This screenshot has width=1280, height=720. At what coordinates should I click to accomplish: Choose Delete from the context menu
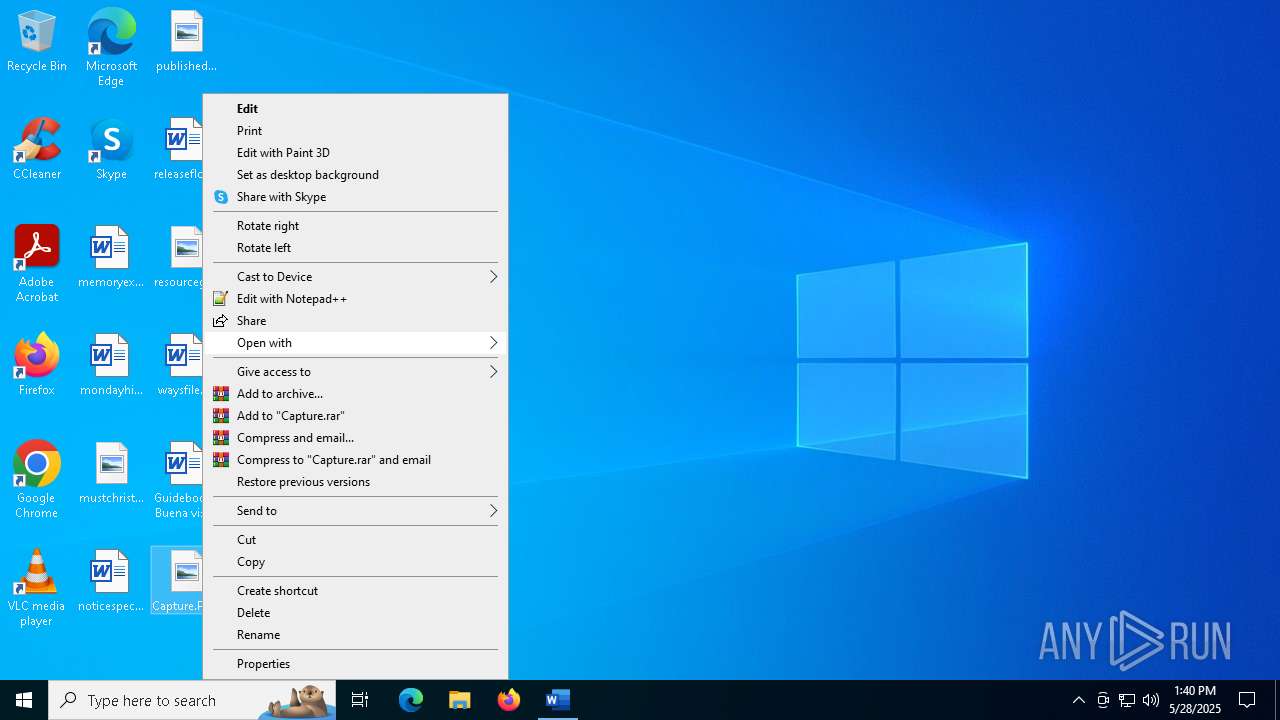click(355, 613)
